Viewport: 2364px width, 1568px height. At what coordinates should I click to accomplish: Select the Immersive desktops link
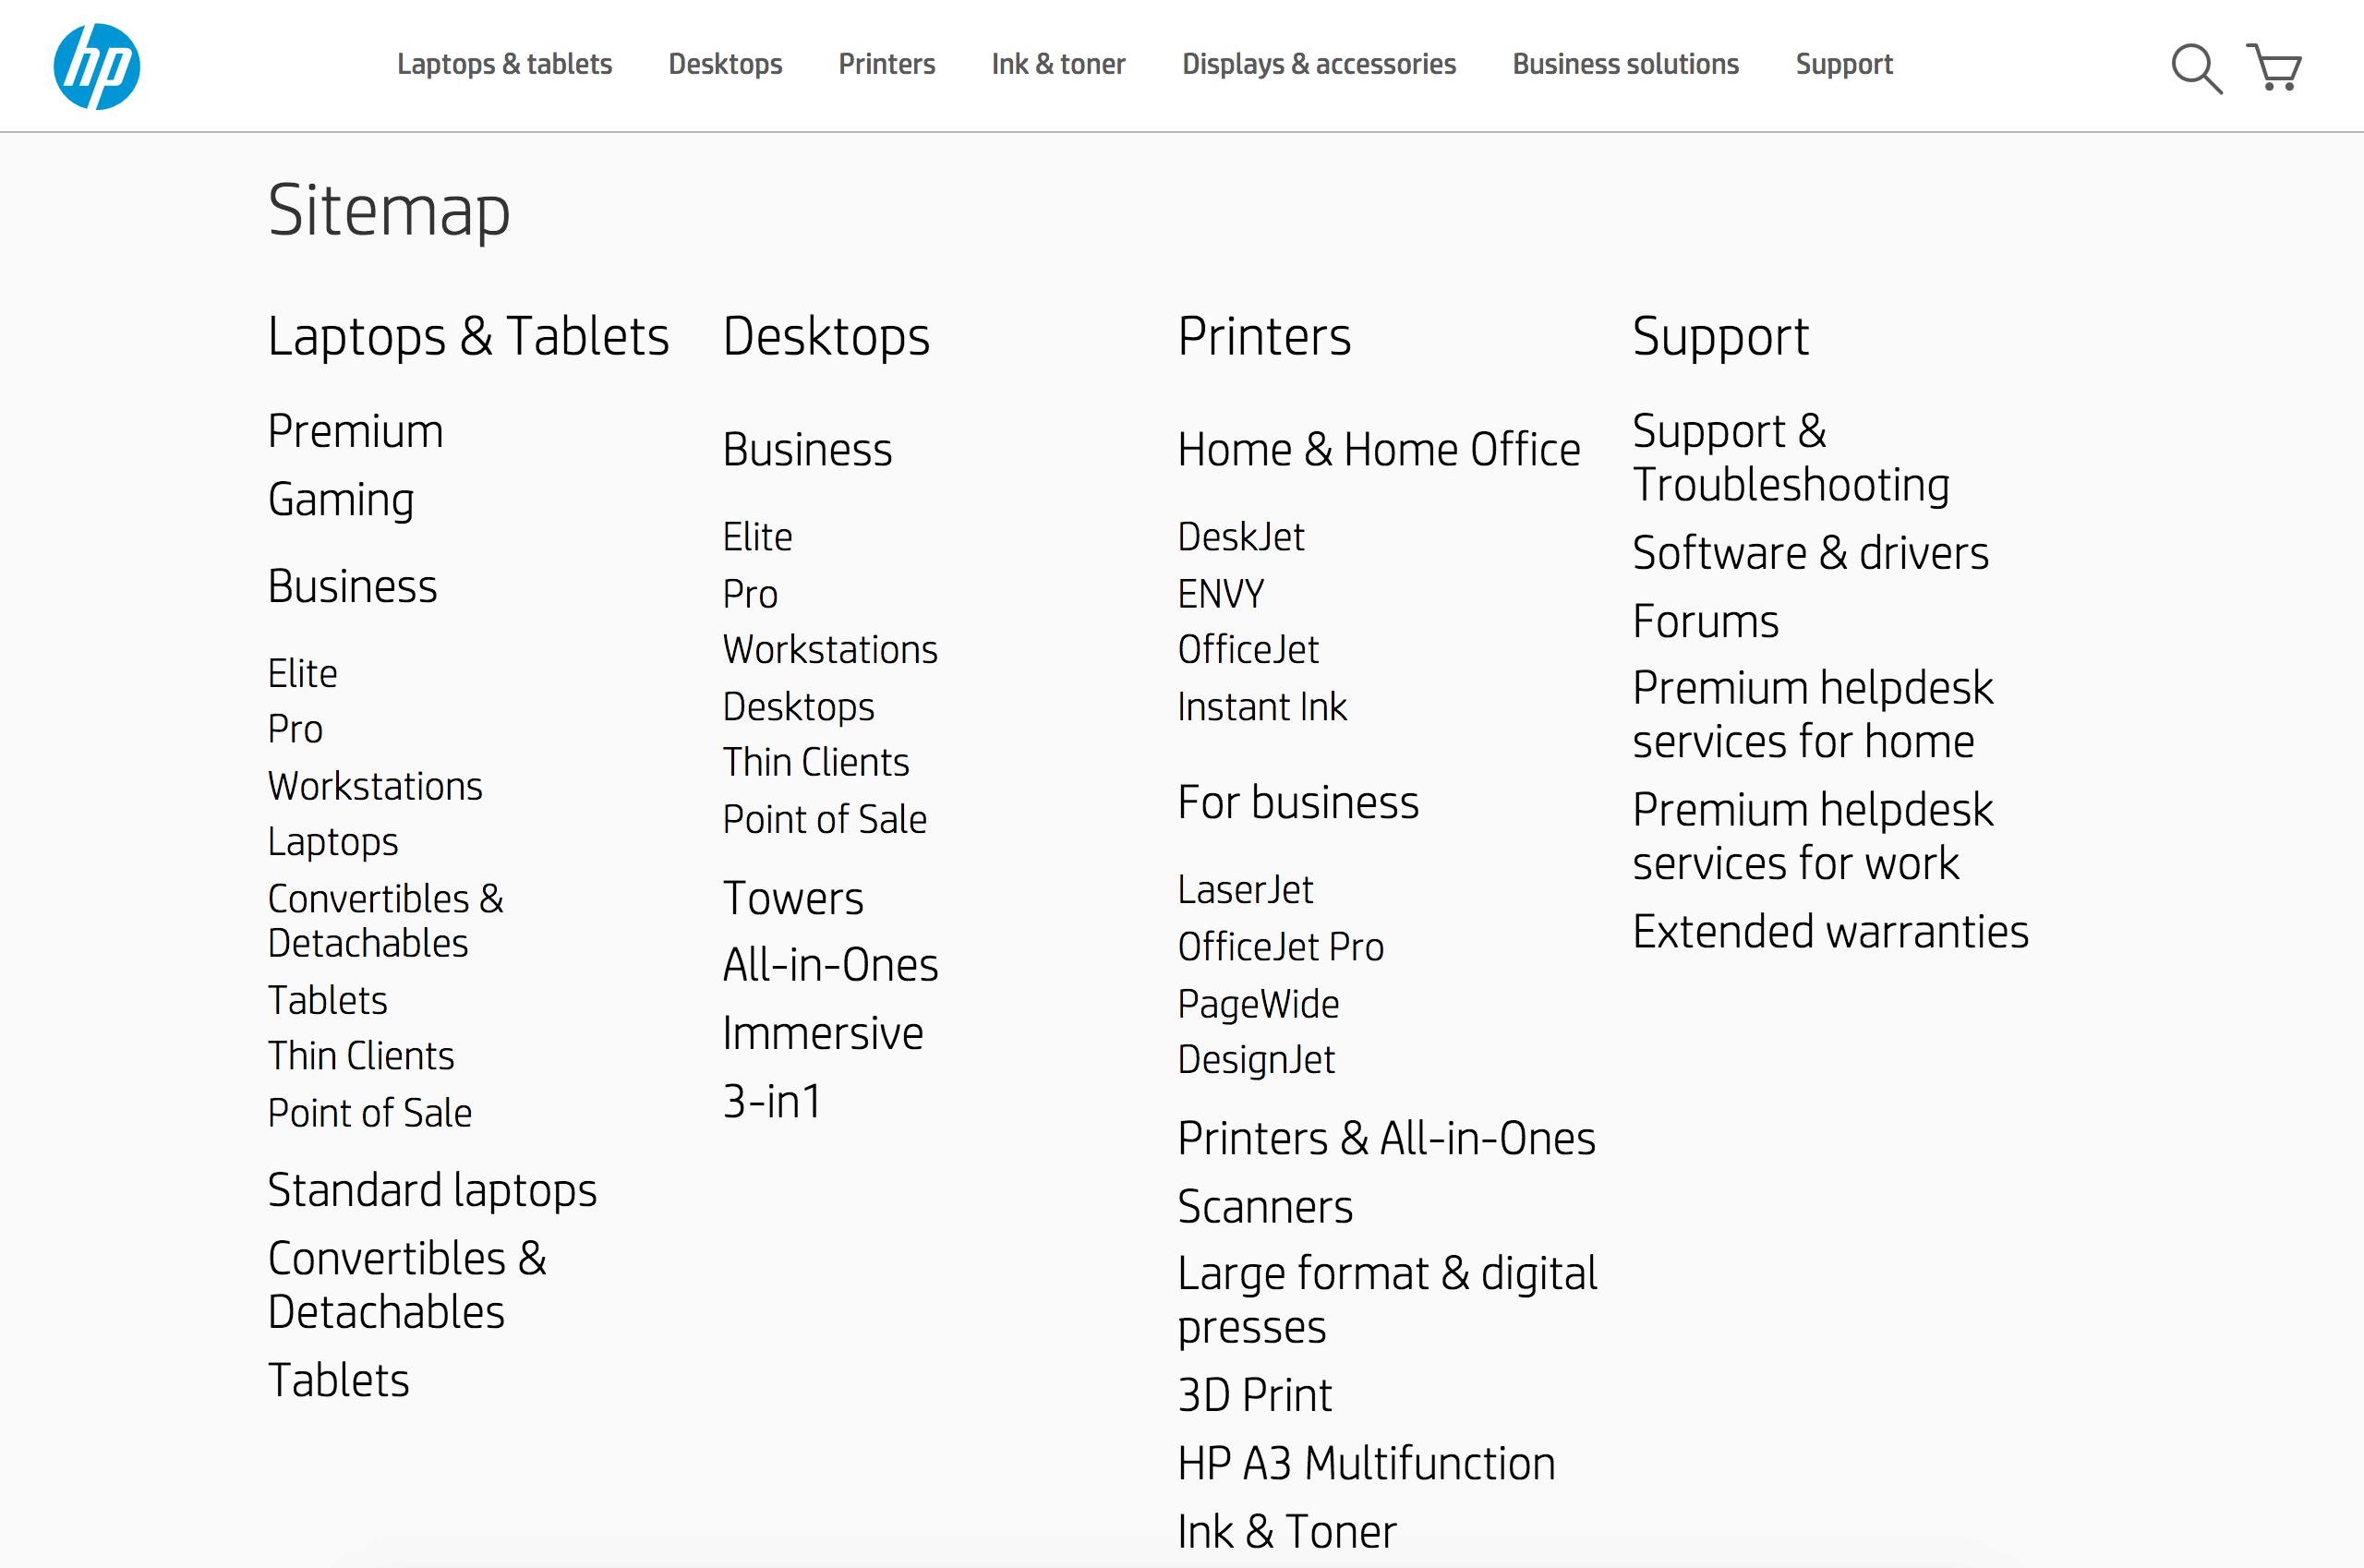(x=823, y=1033)
